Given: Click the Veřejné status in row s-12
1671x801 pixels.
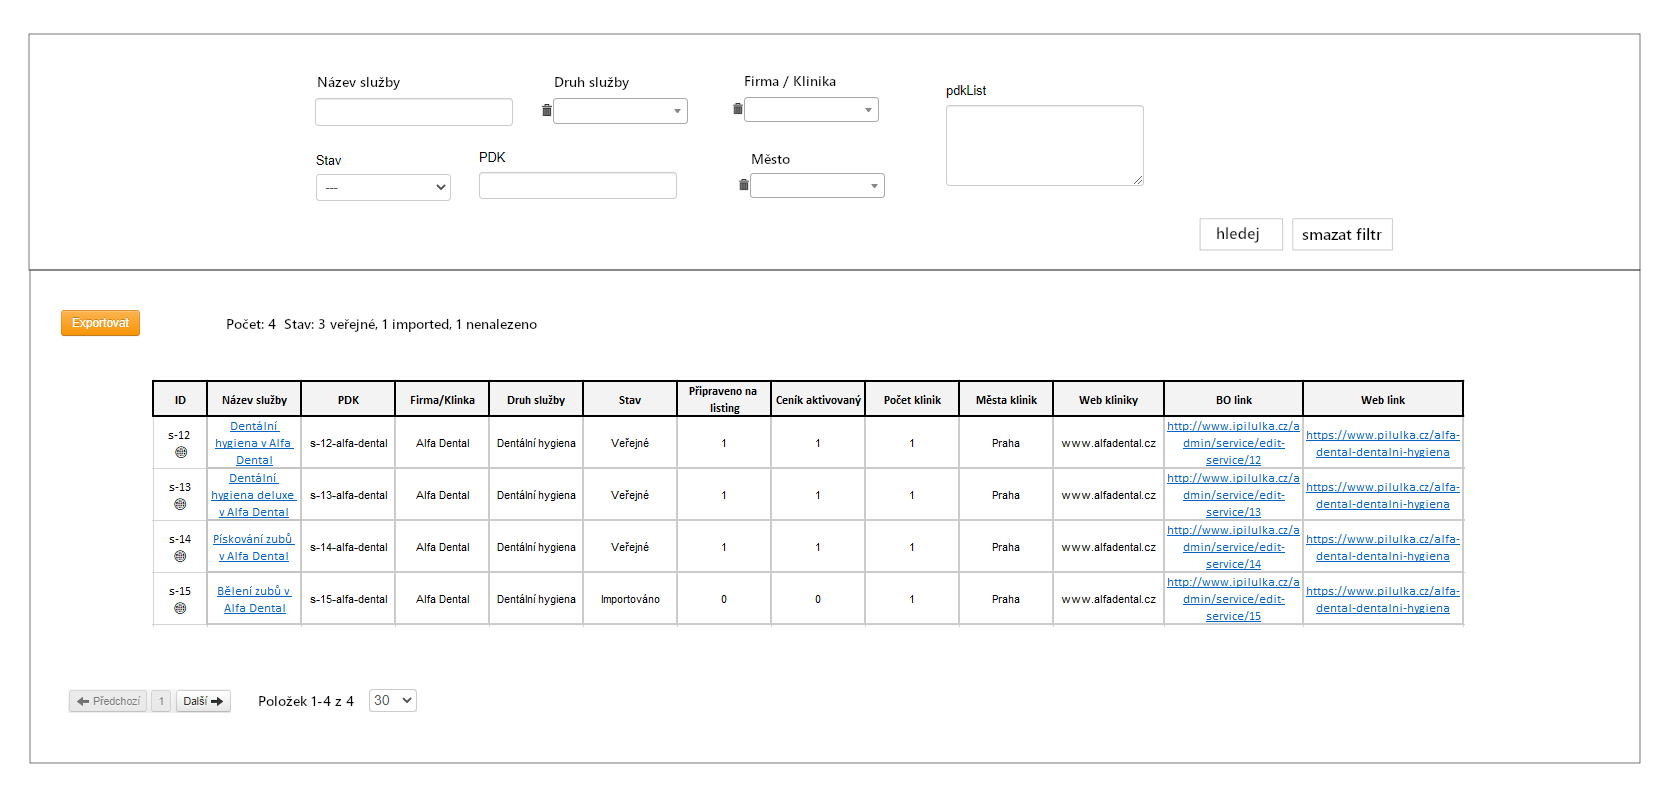Looking at the screenshot, I should [x=630, y=443].
